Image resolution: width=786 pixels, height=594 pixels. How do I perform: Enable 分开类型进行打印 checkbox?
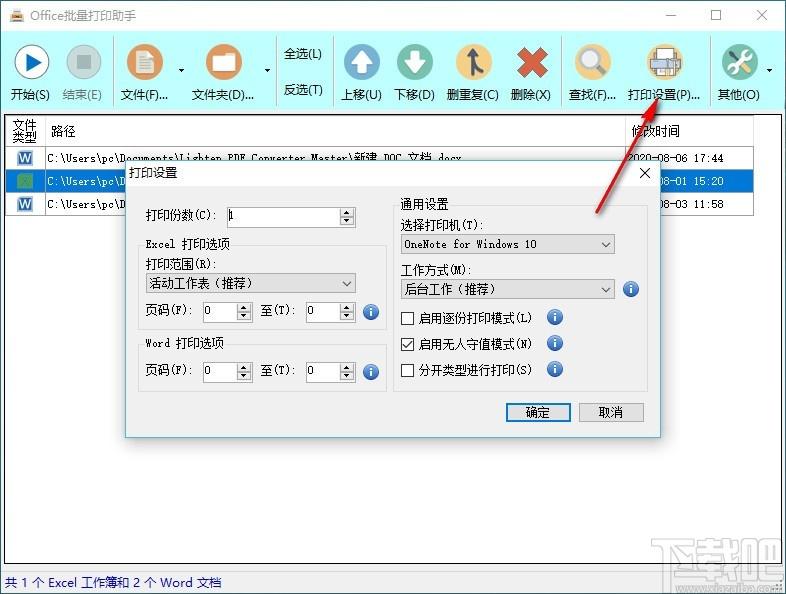click(408, 370)
